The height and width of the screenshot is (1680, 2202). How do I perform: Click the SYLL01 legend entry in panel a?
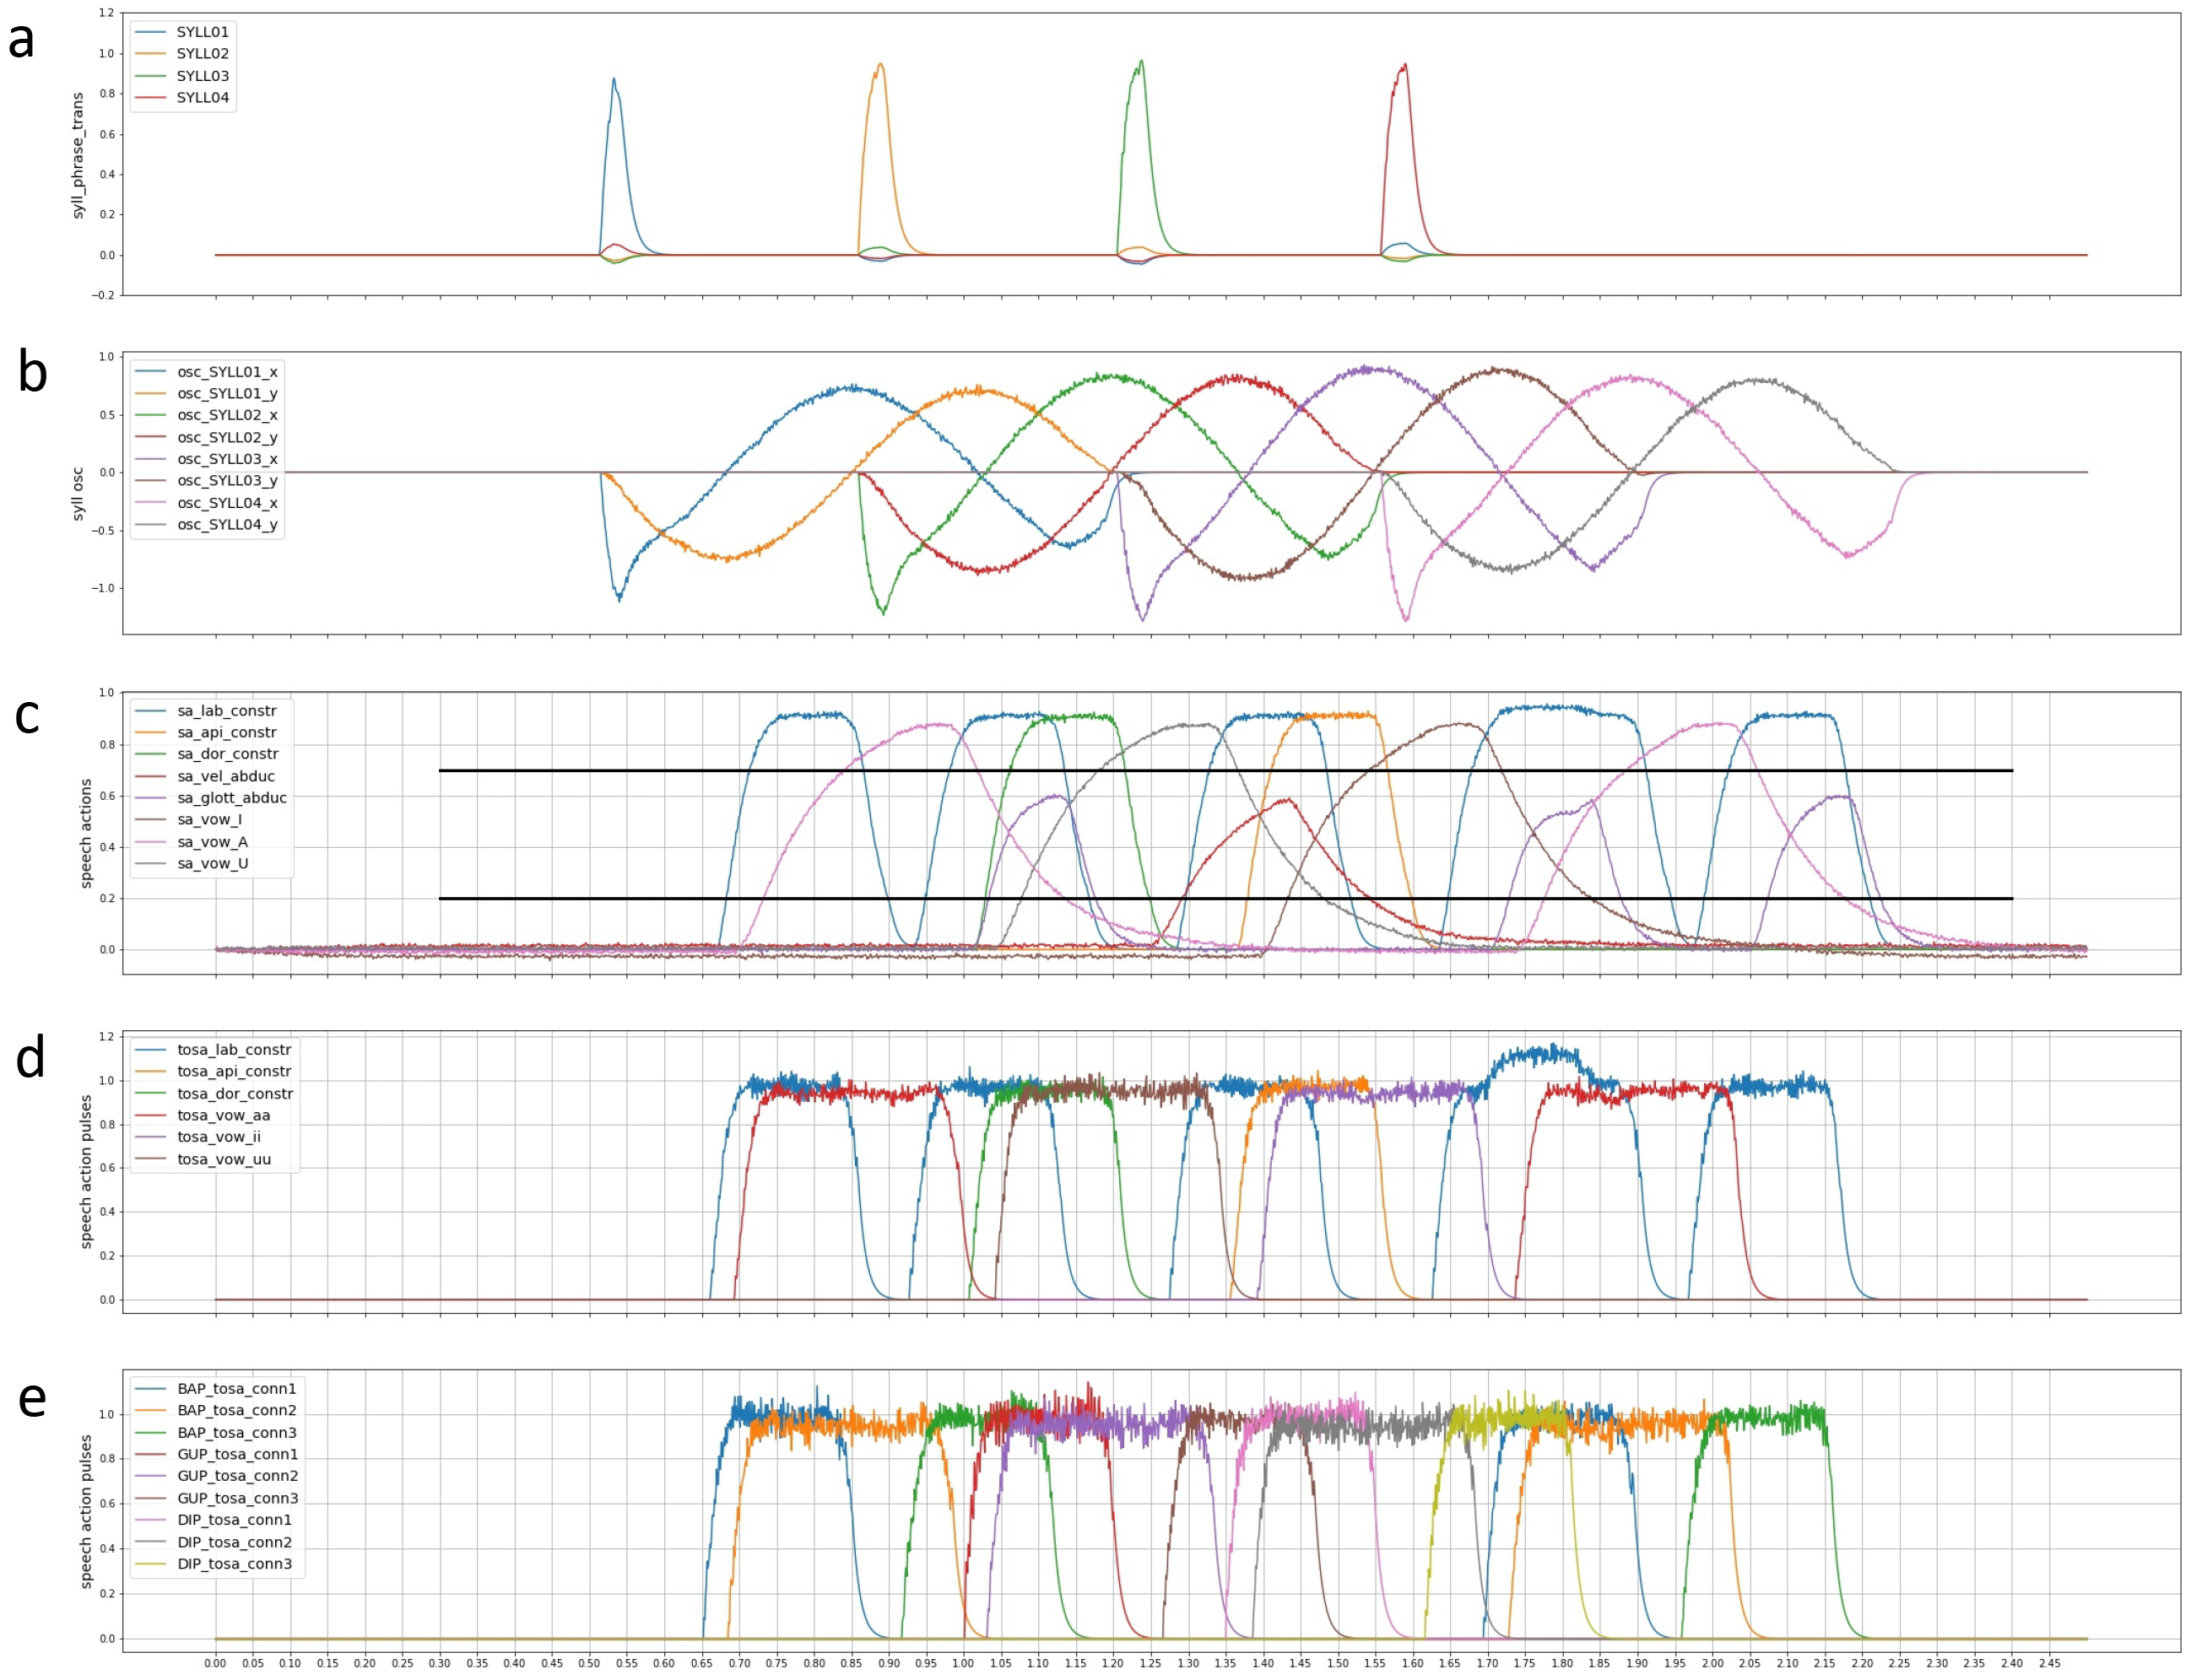(x=202, y=32)
